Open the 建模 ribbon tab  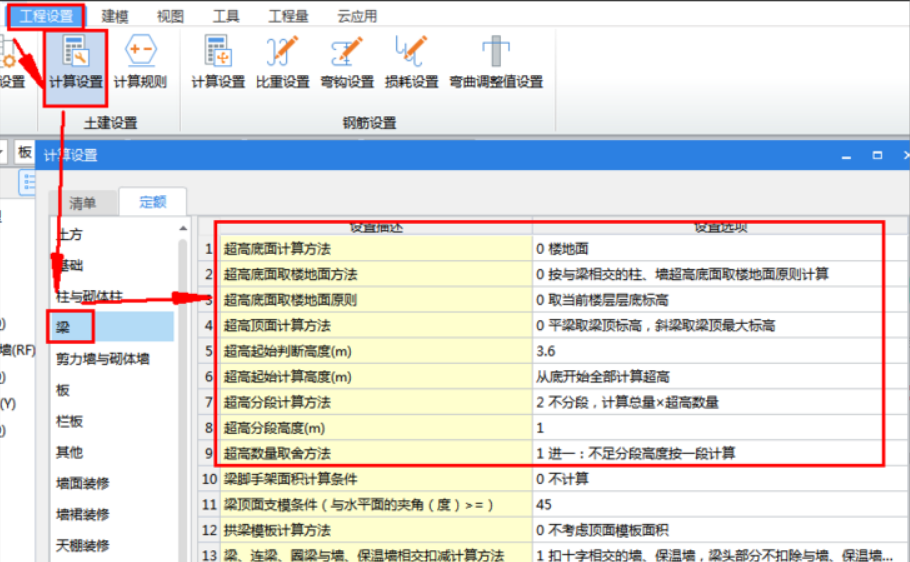(115, 16)
